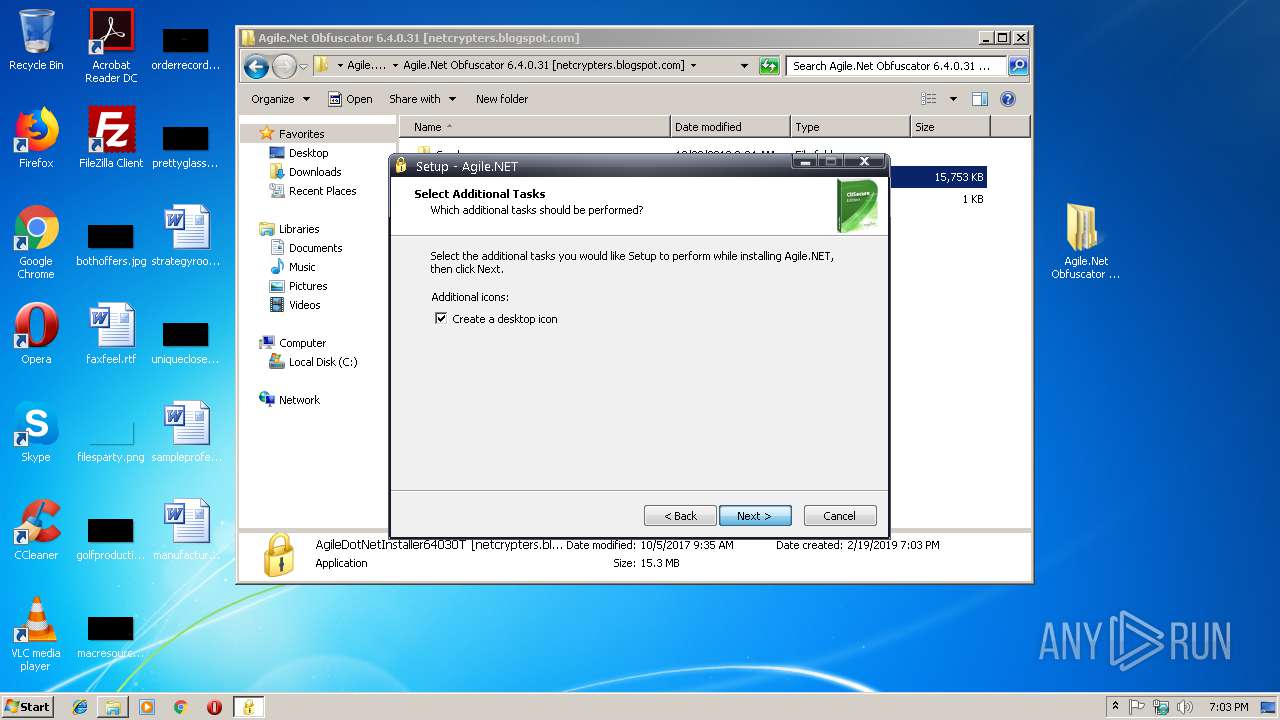The height and width of the screenshot is (720, 1280).
Task: Uncheck Create a desktop icon checkbox
Action: (x=441, y=318)
